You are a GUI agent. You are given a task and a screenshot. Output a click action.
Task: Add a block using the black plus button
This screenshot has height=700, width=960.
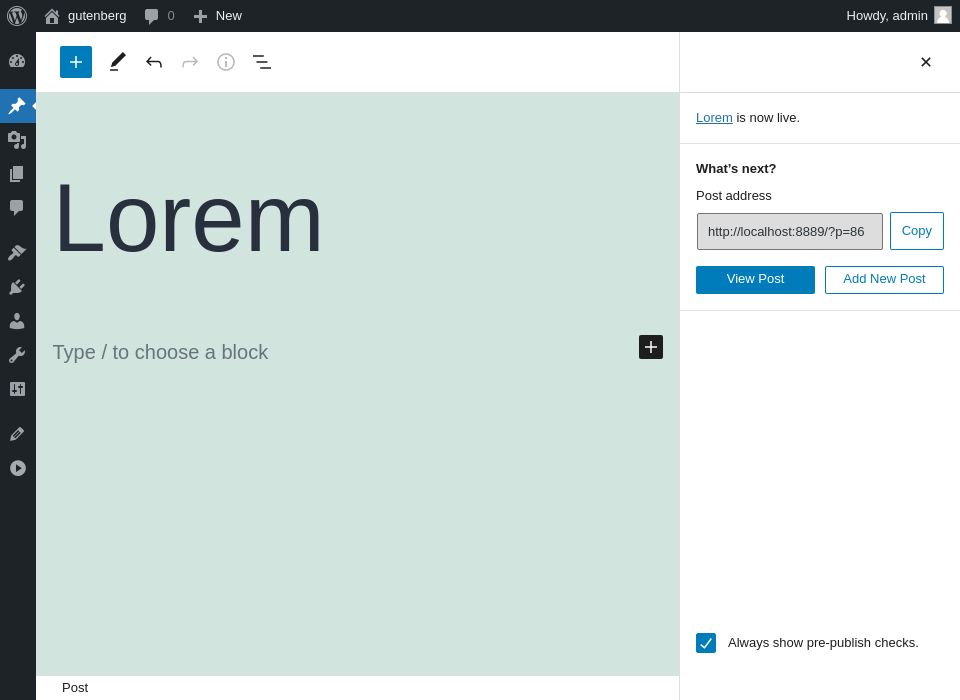[x=651, y=347]
